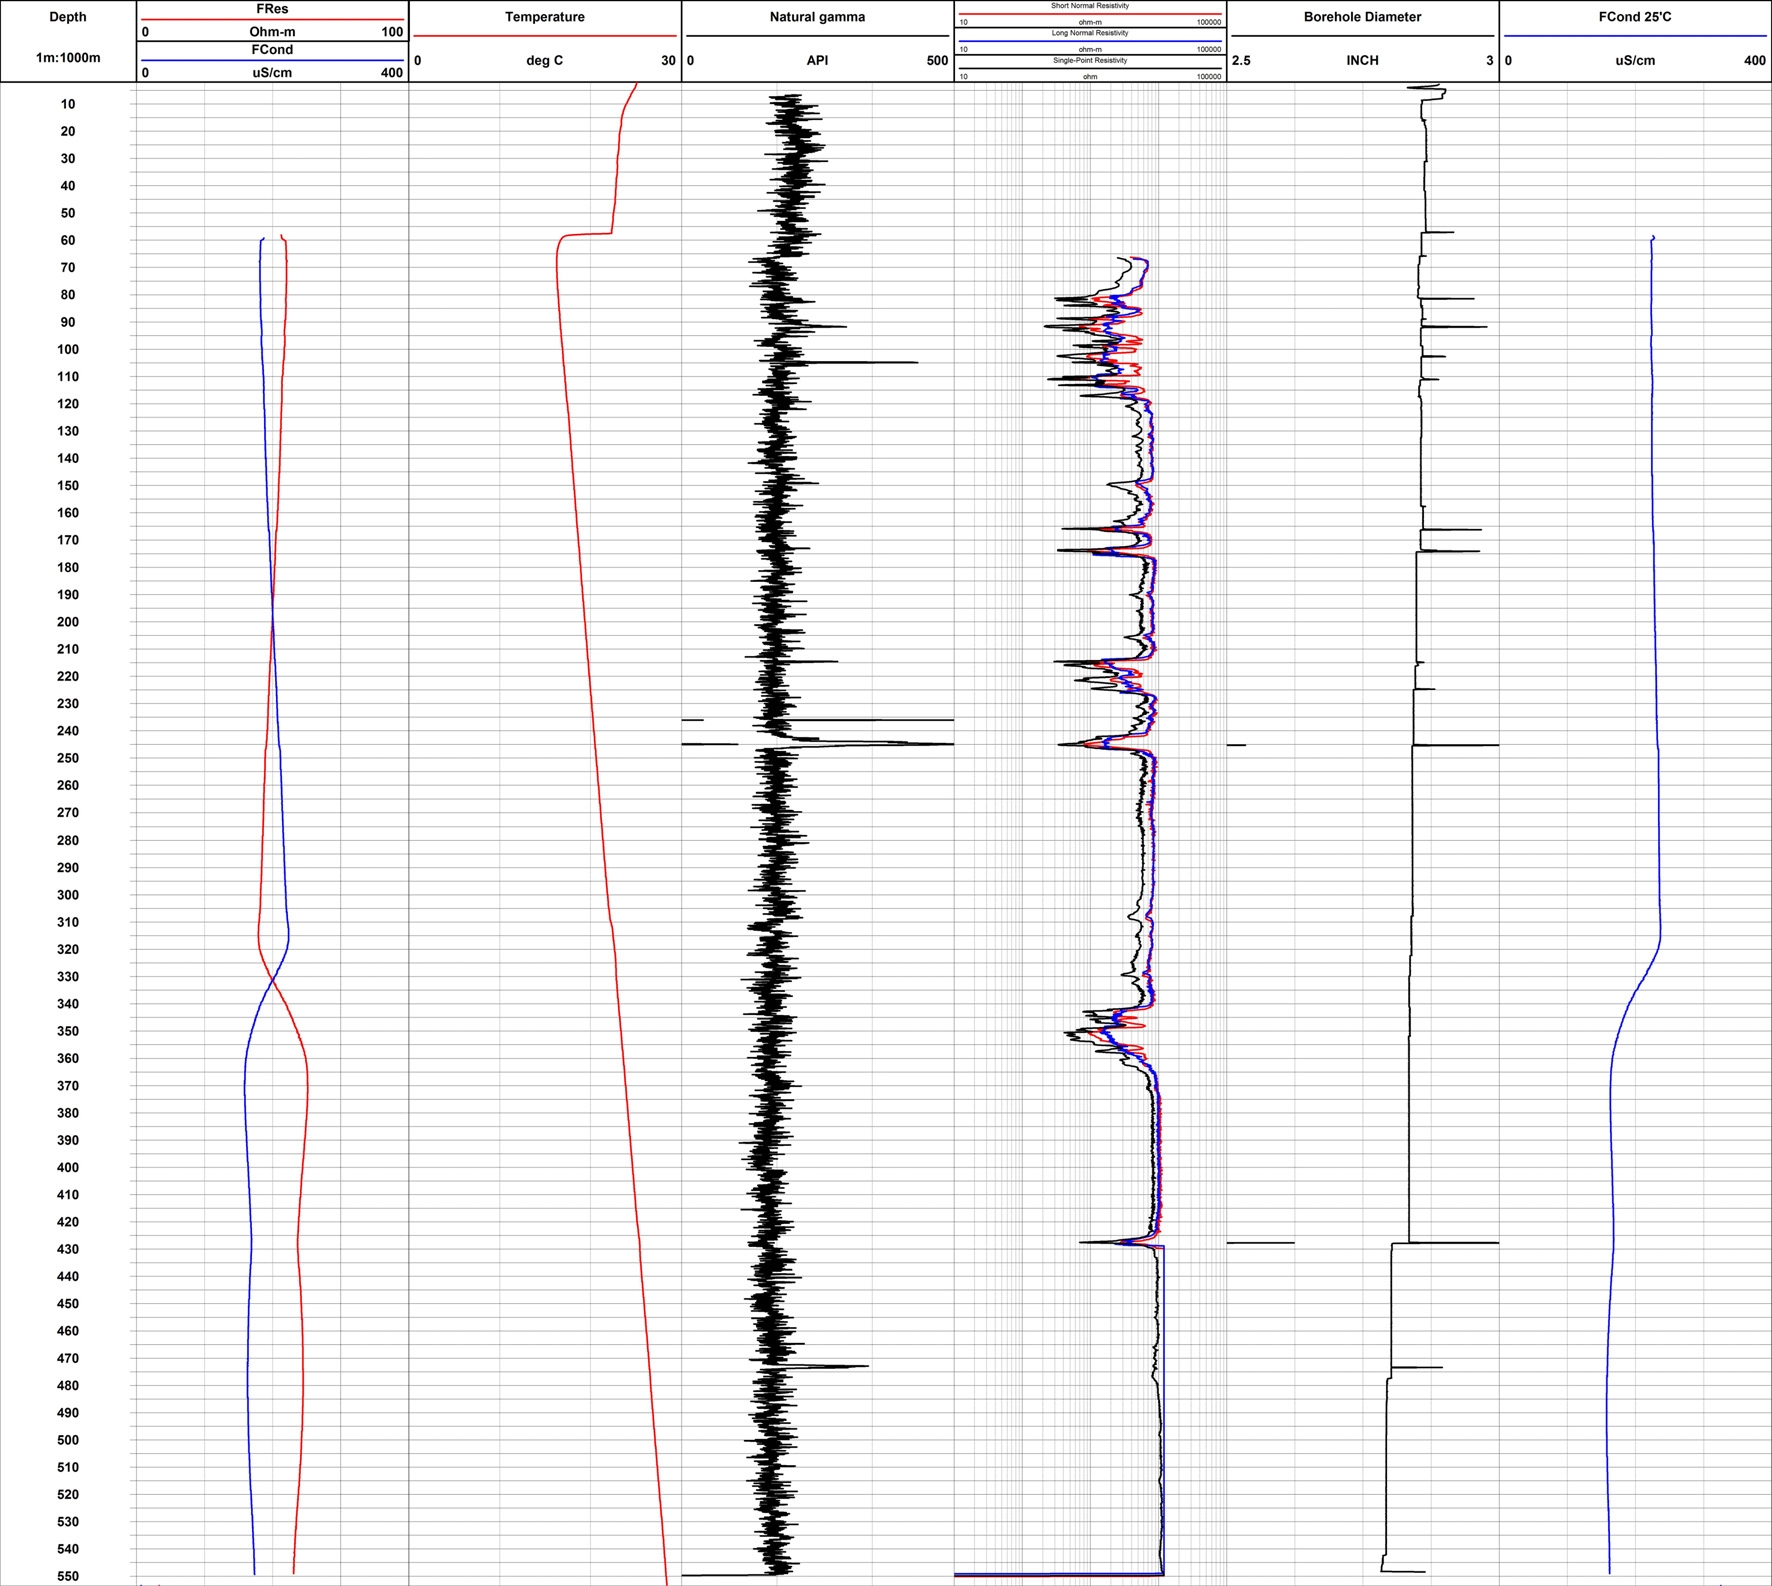1772x1586 pixels.
Task: Click depth label 500
Action: click(x=68, y=1440)
